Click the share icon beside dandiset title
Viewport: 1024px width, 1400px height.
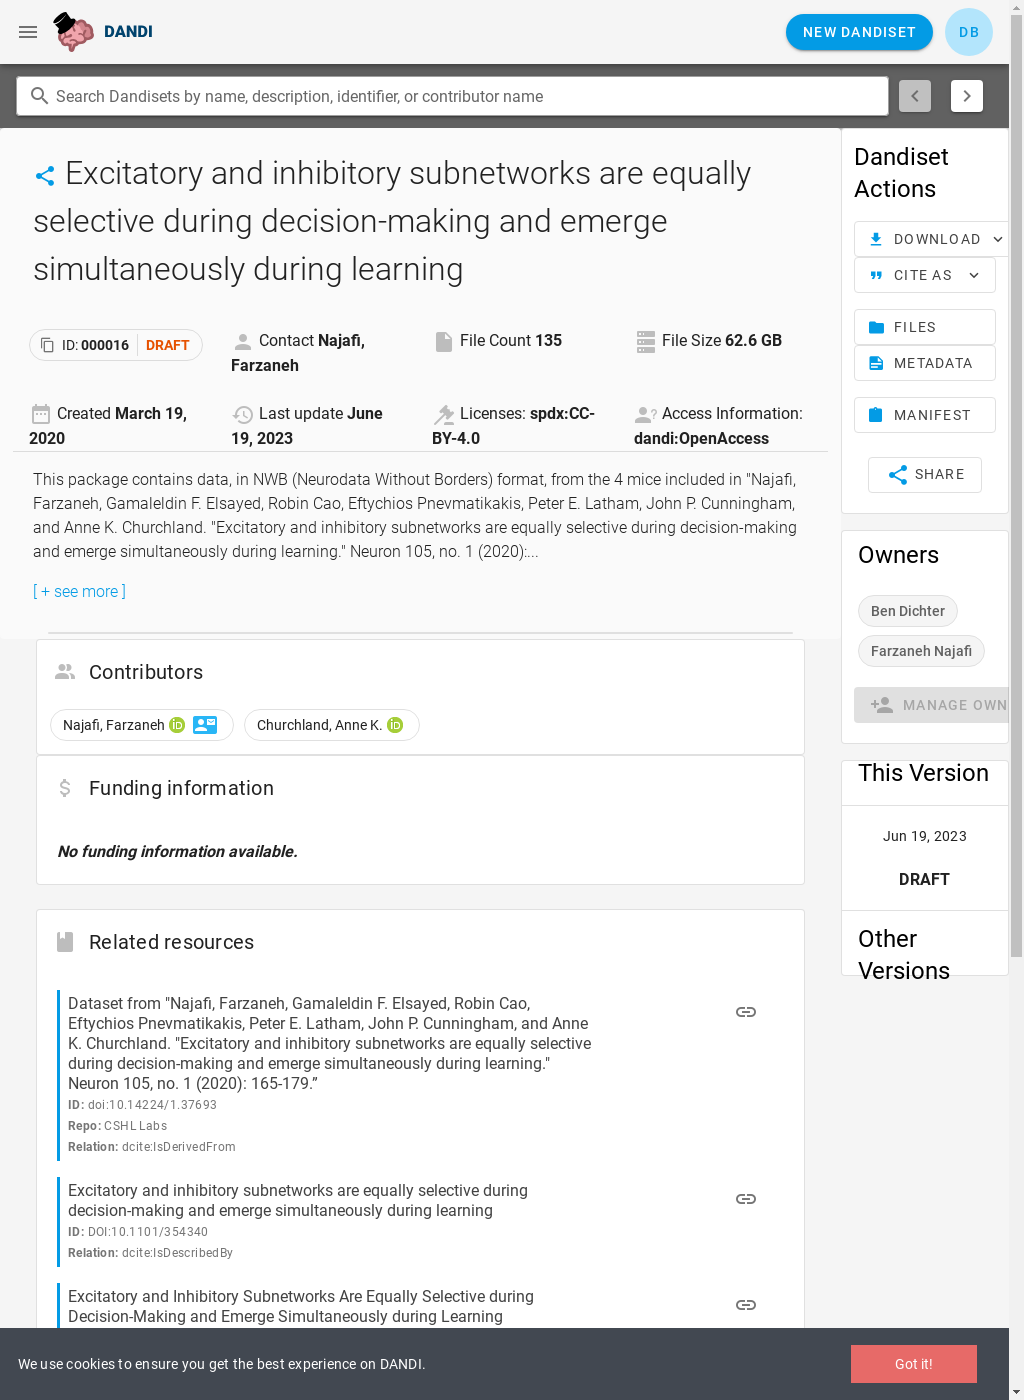[x=45, y=176]
